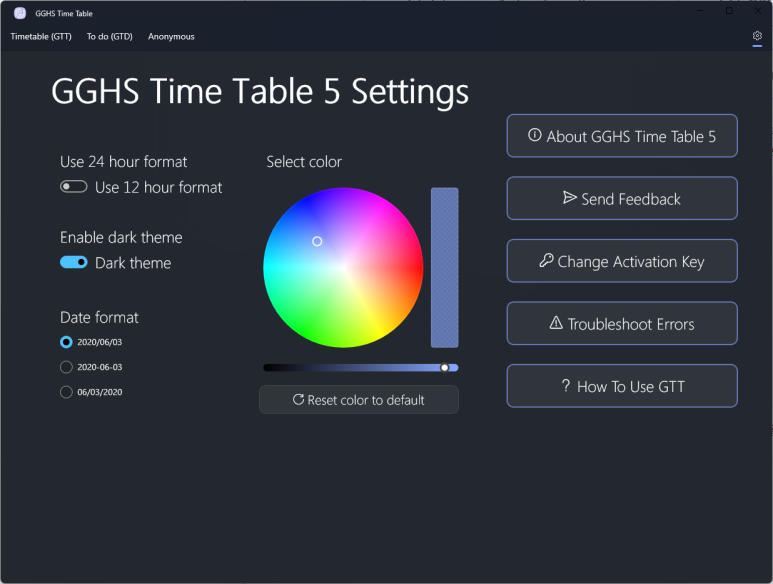The height and width of the screenshot is (584, 773).
Task: Maximize the GGHS Time Table window
Action: point(729,11)
